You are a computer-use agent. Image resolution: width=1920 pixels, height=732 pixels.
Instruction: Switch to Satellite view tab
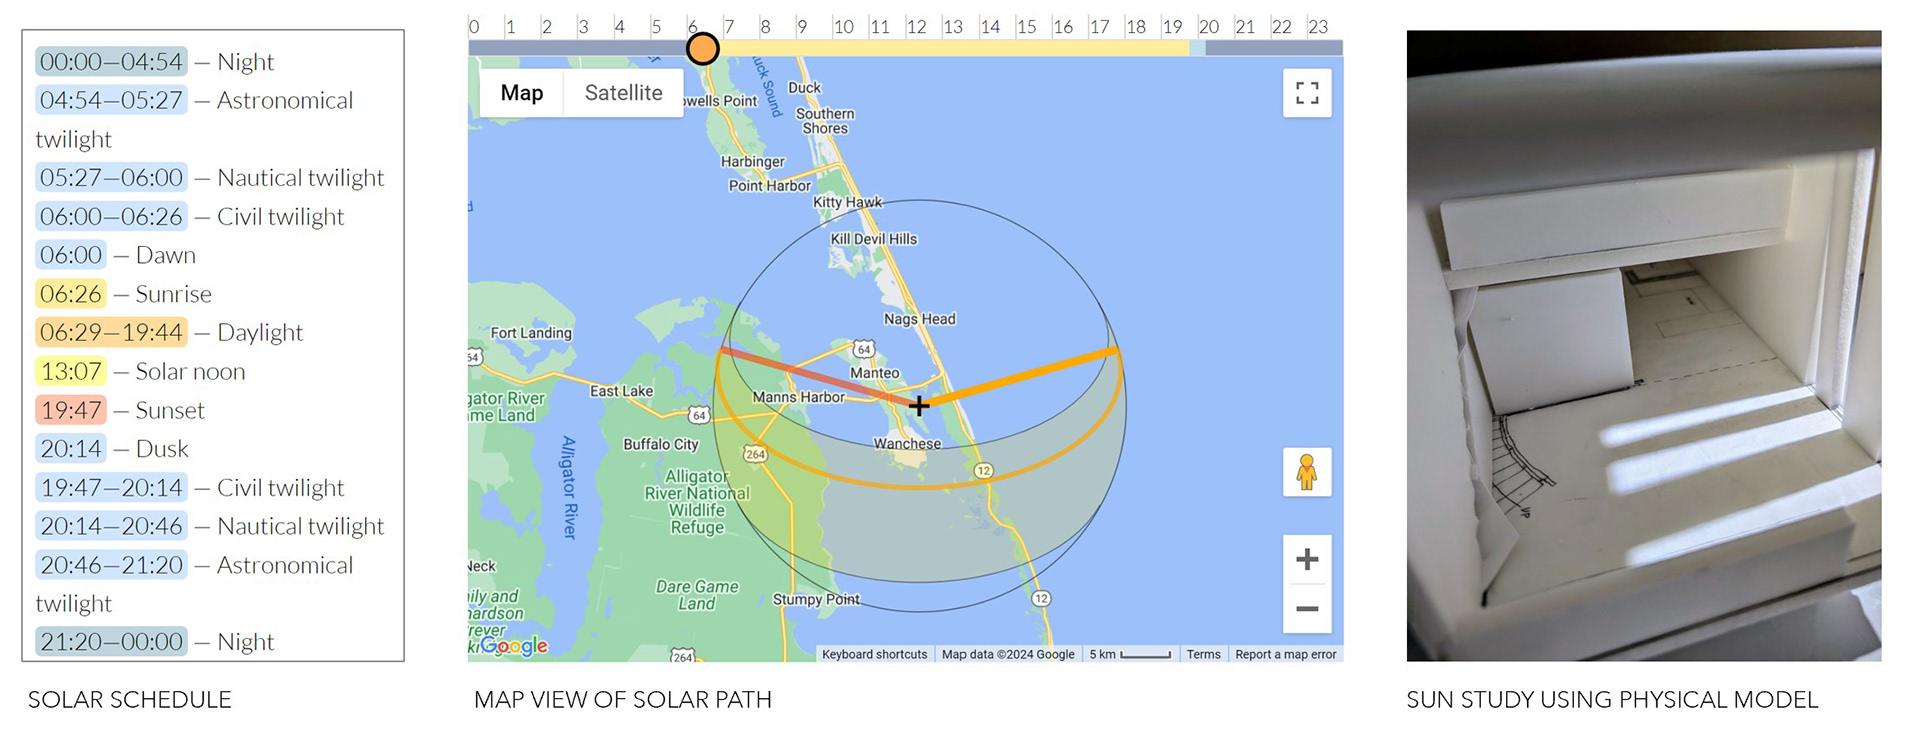[624, 93]
